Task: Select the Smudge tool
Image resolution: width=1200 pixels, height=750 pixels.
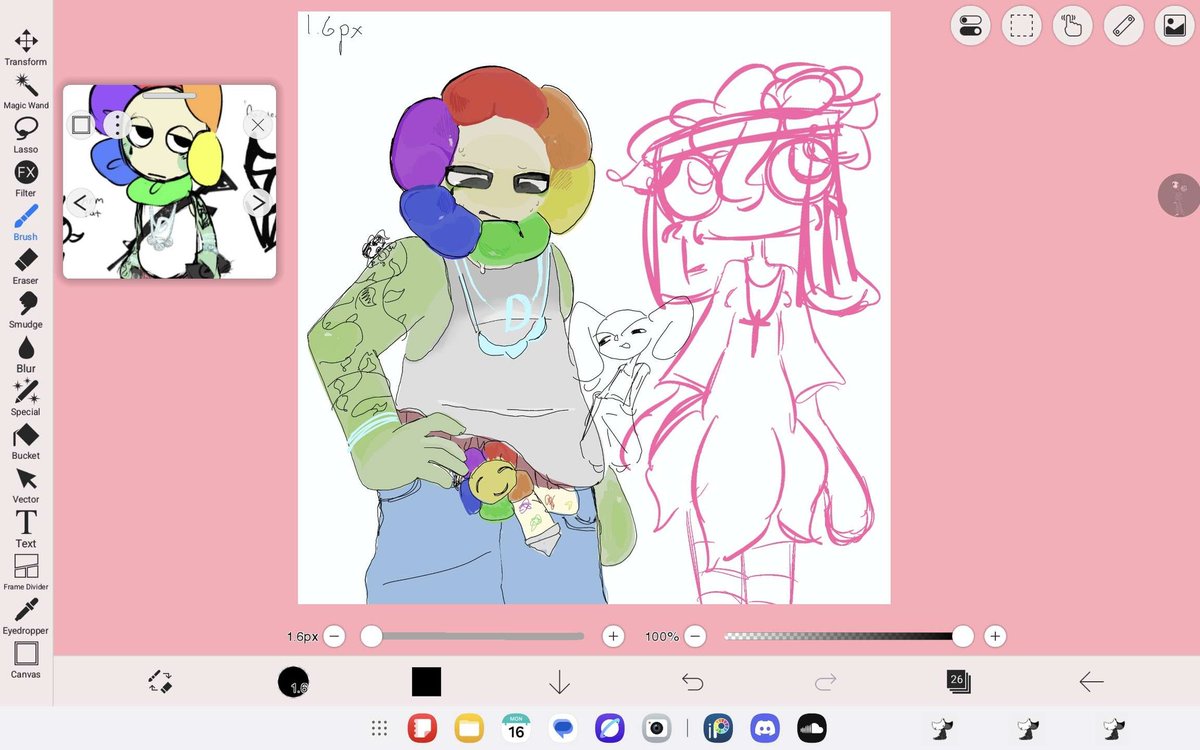Action: 26,310
